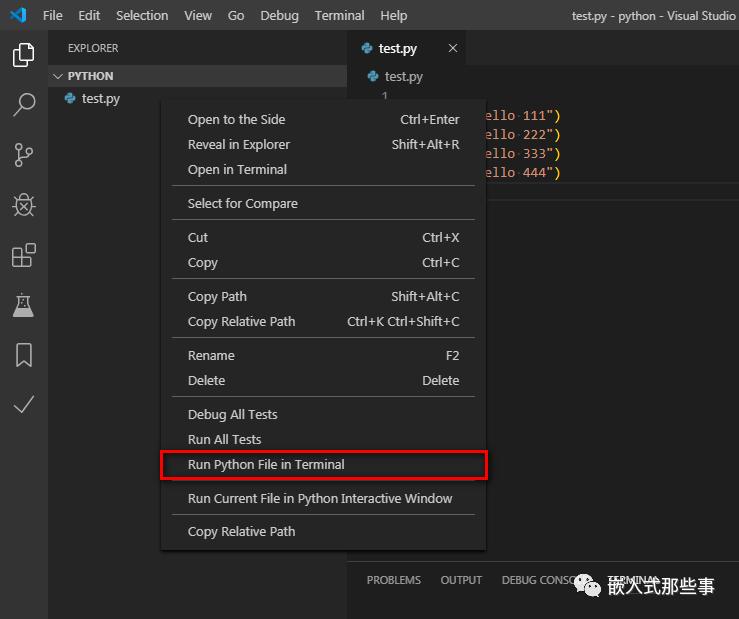Choose Cut from context menu
The height and width of the screenshot is (619, 739).
(x=323, y=238)
